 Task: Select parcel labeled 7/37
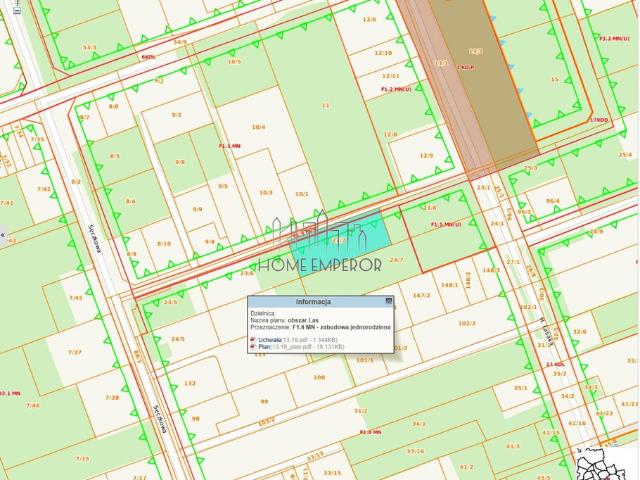(75, 352)
